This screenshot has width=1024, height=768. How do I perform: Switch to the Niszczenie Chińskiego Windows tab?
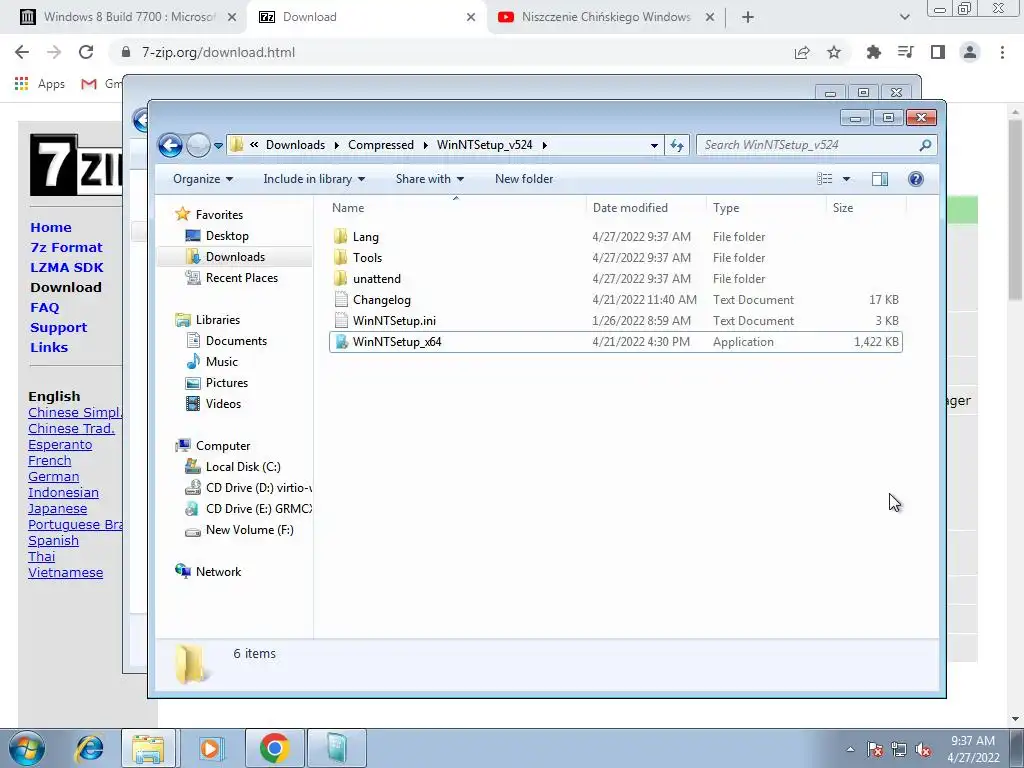[606, 17]
